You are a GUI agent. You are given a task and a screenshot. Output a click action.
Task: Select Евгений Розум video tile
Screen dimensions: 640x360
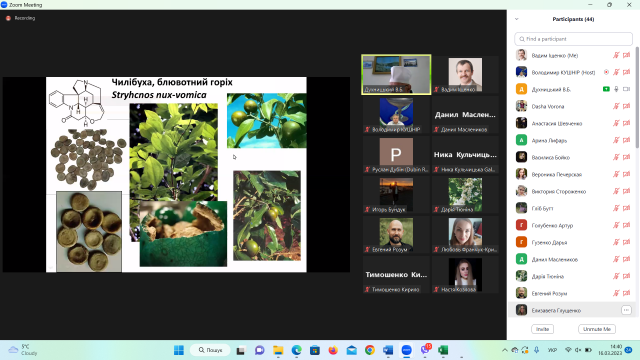click(x=396, y=235)
